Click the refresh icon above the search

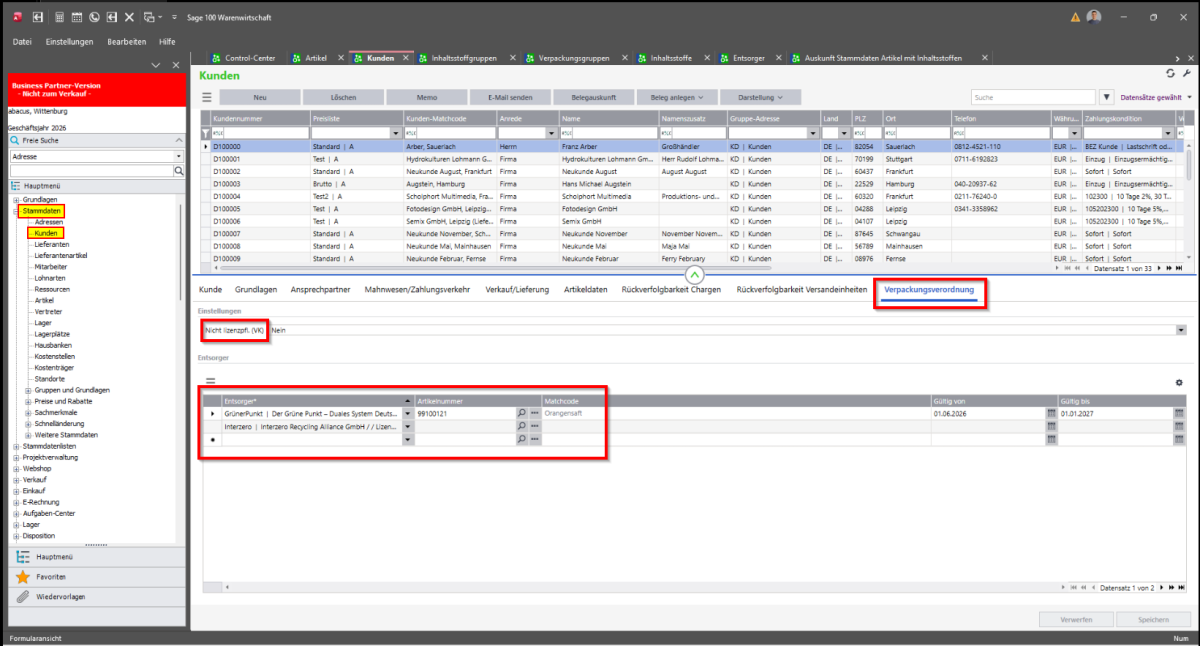(1170, 74)
